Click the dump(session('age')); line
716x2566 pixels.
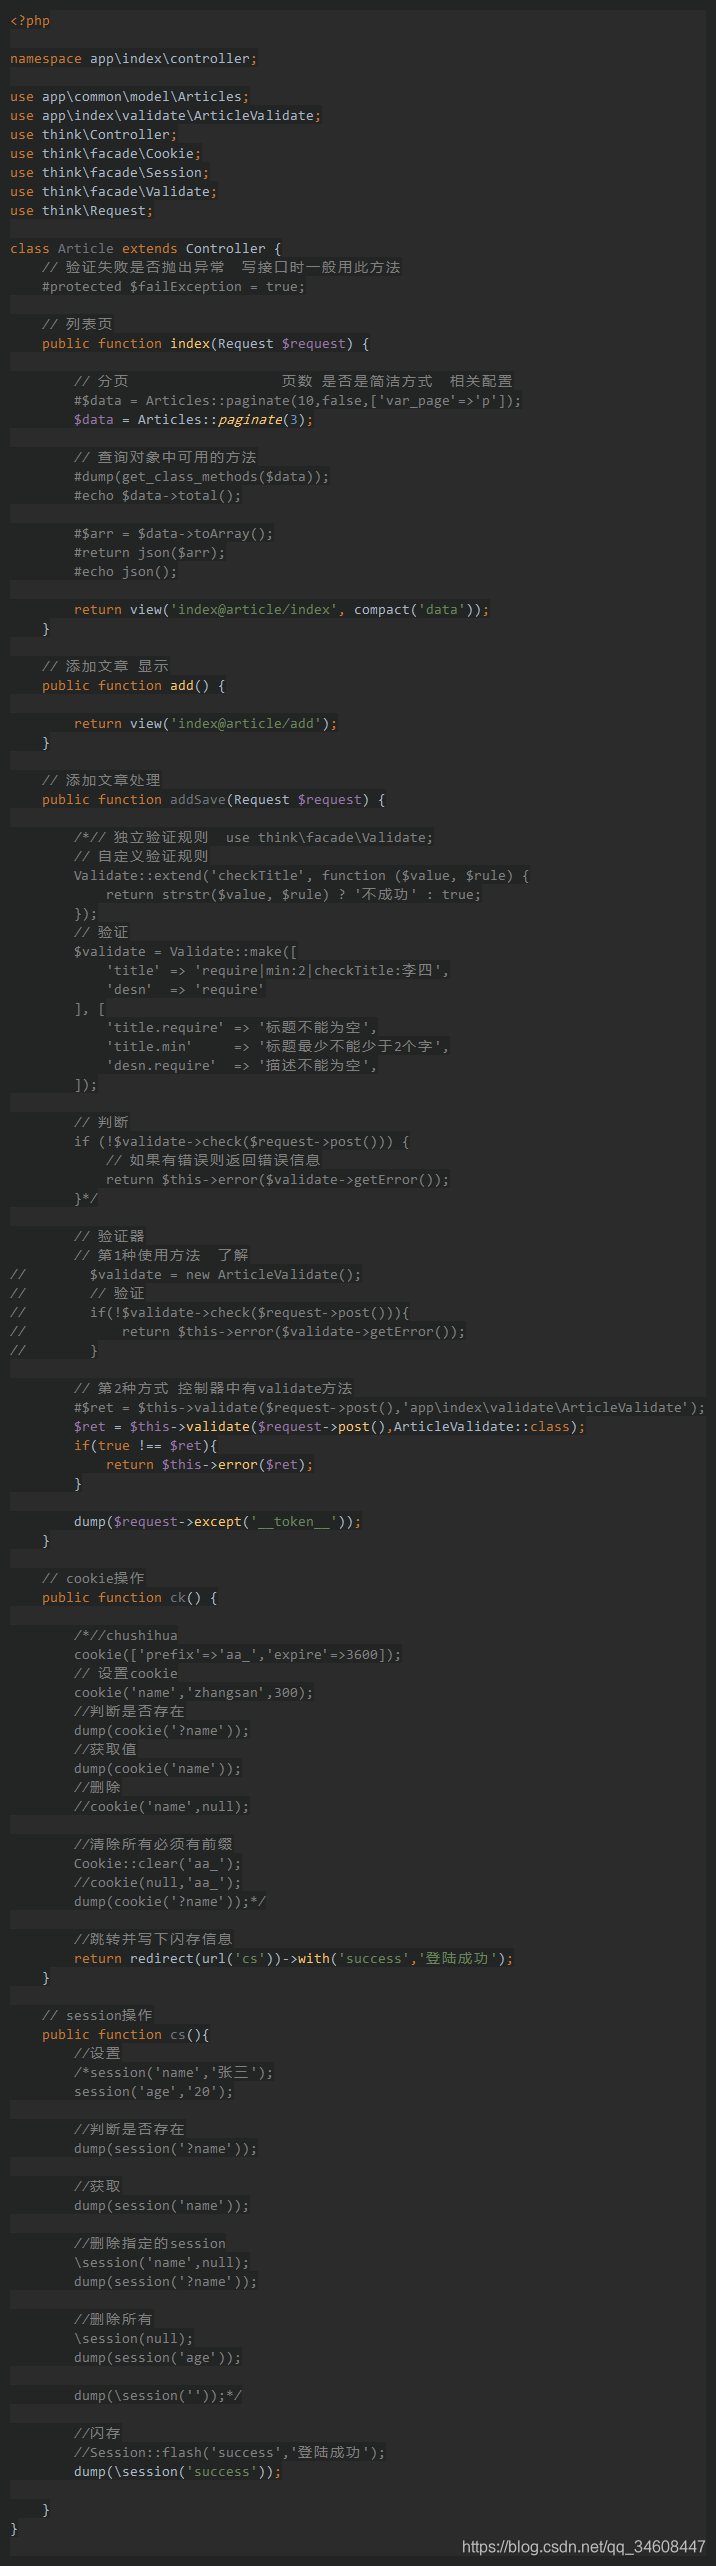click(x=157, y=2358)
